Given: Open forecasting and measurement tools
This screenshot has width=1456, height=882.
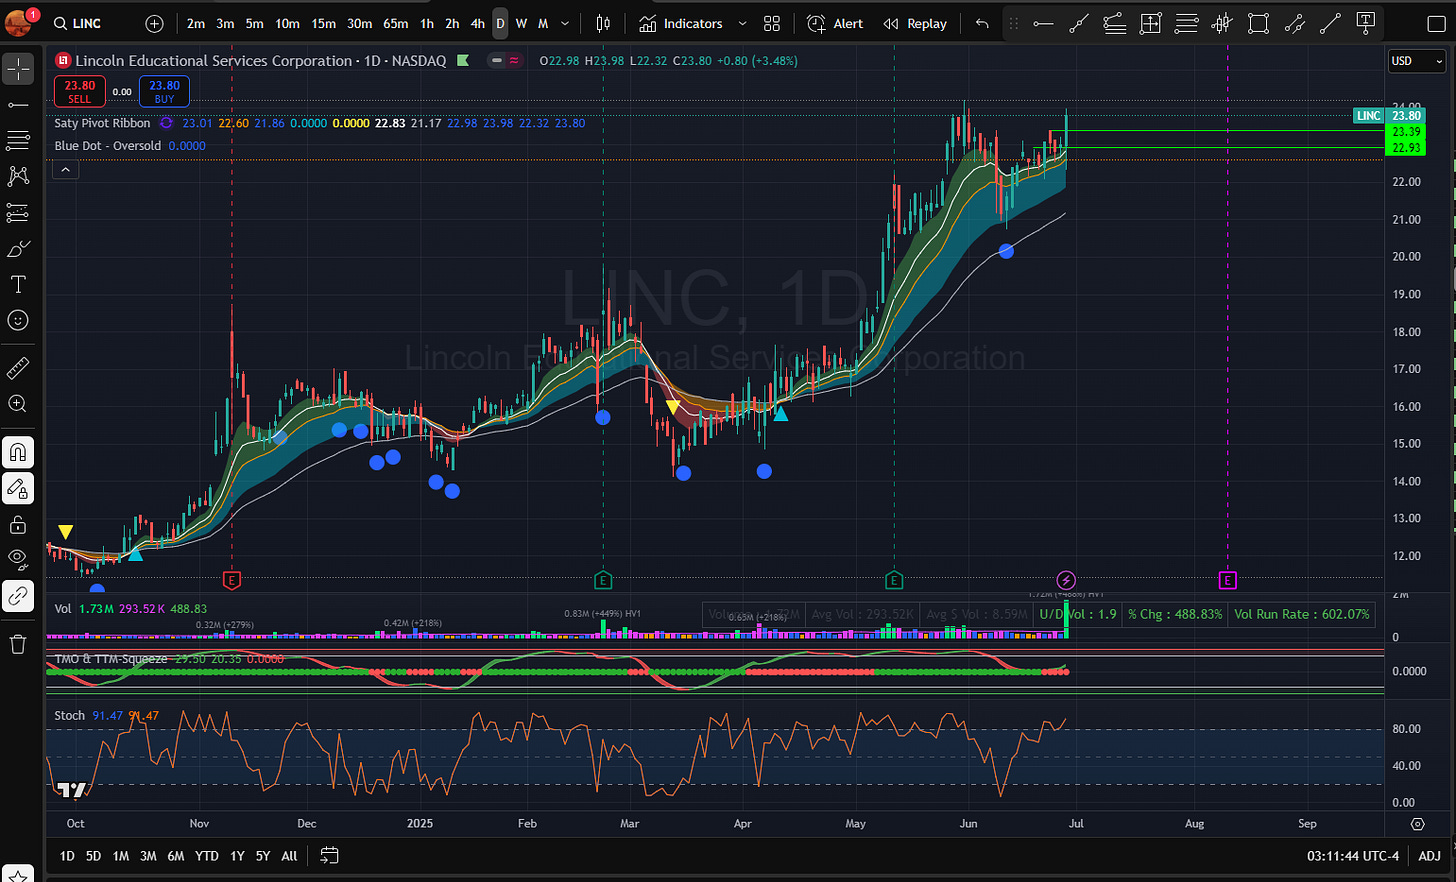Looking at the screenshot, I should point(18,212).
